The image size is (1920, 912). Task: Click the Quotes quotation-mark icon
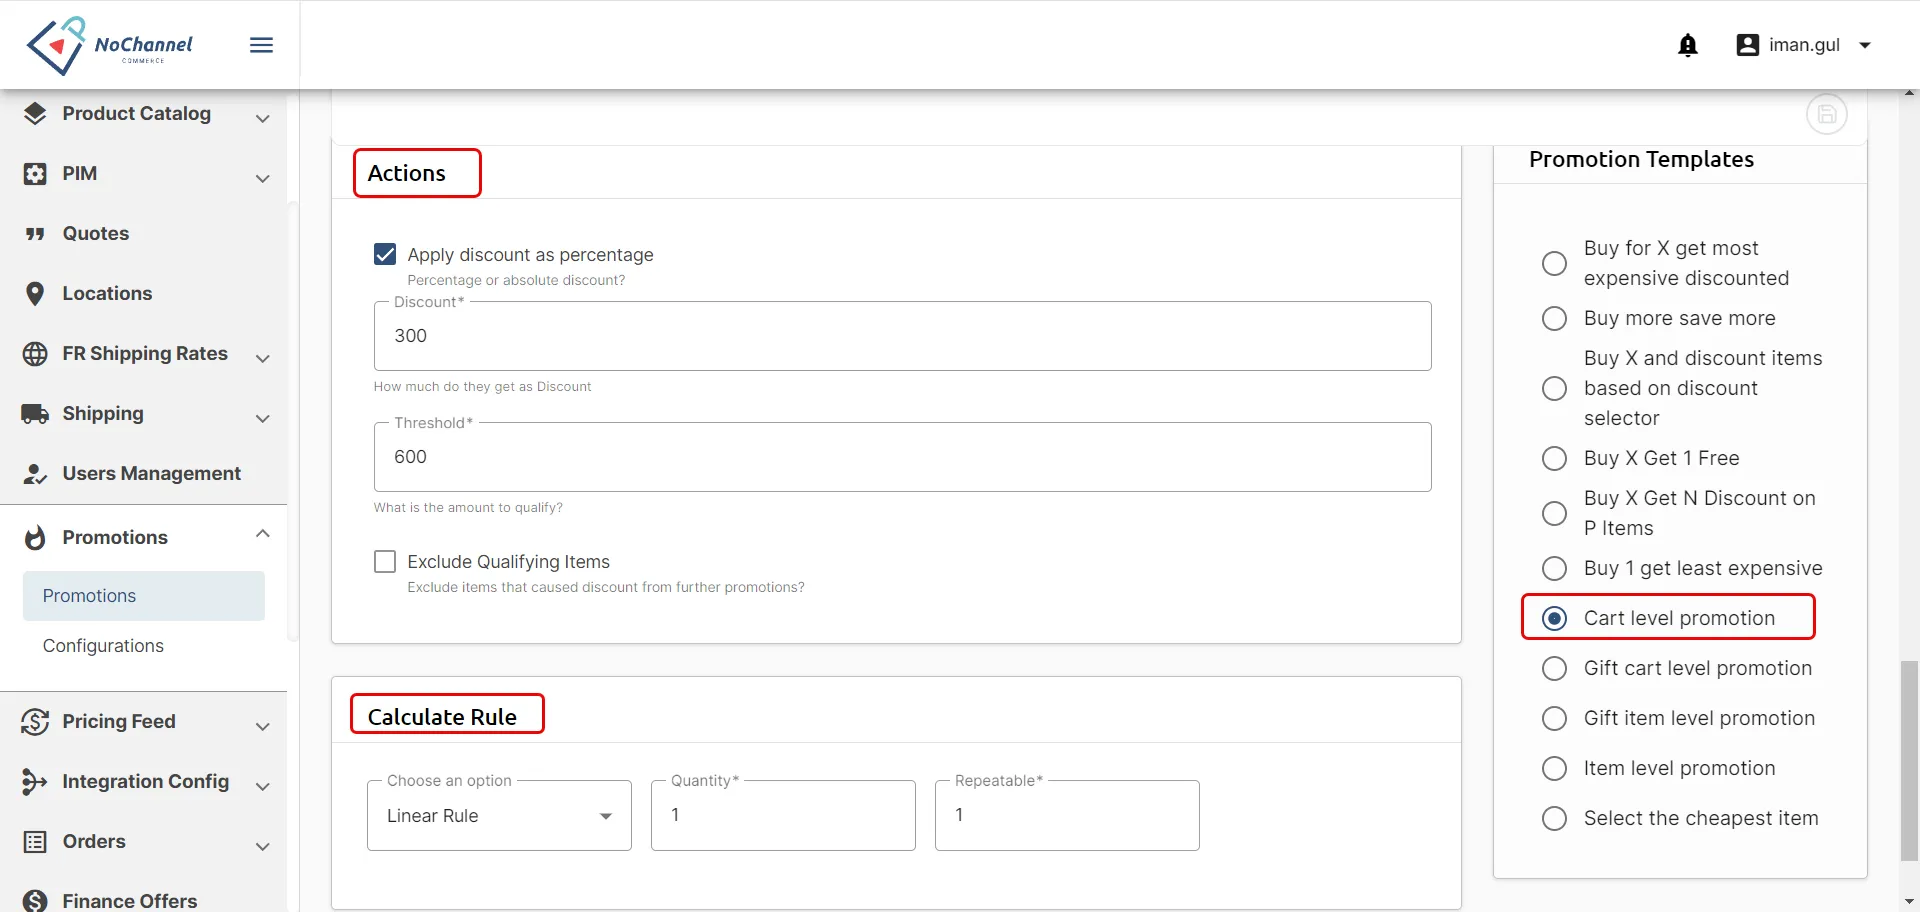[x=35, y=233]
